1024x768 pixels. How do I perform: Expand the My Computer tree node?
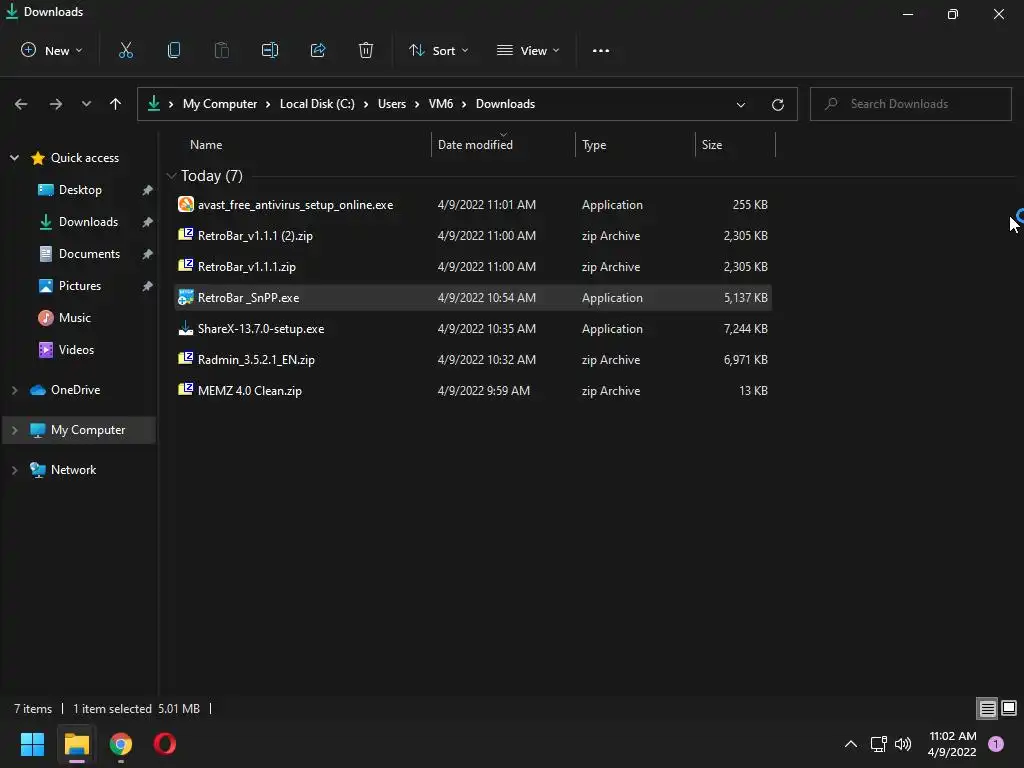(14, 430)
